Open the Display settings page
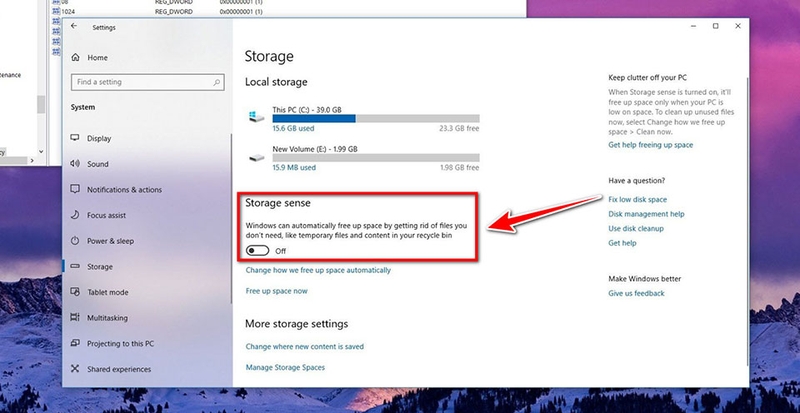The image size is (800, 413). pos(99,138)
